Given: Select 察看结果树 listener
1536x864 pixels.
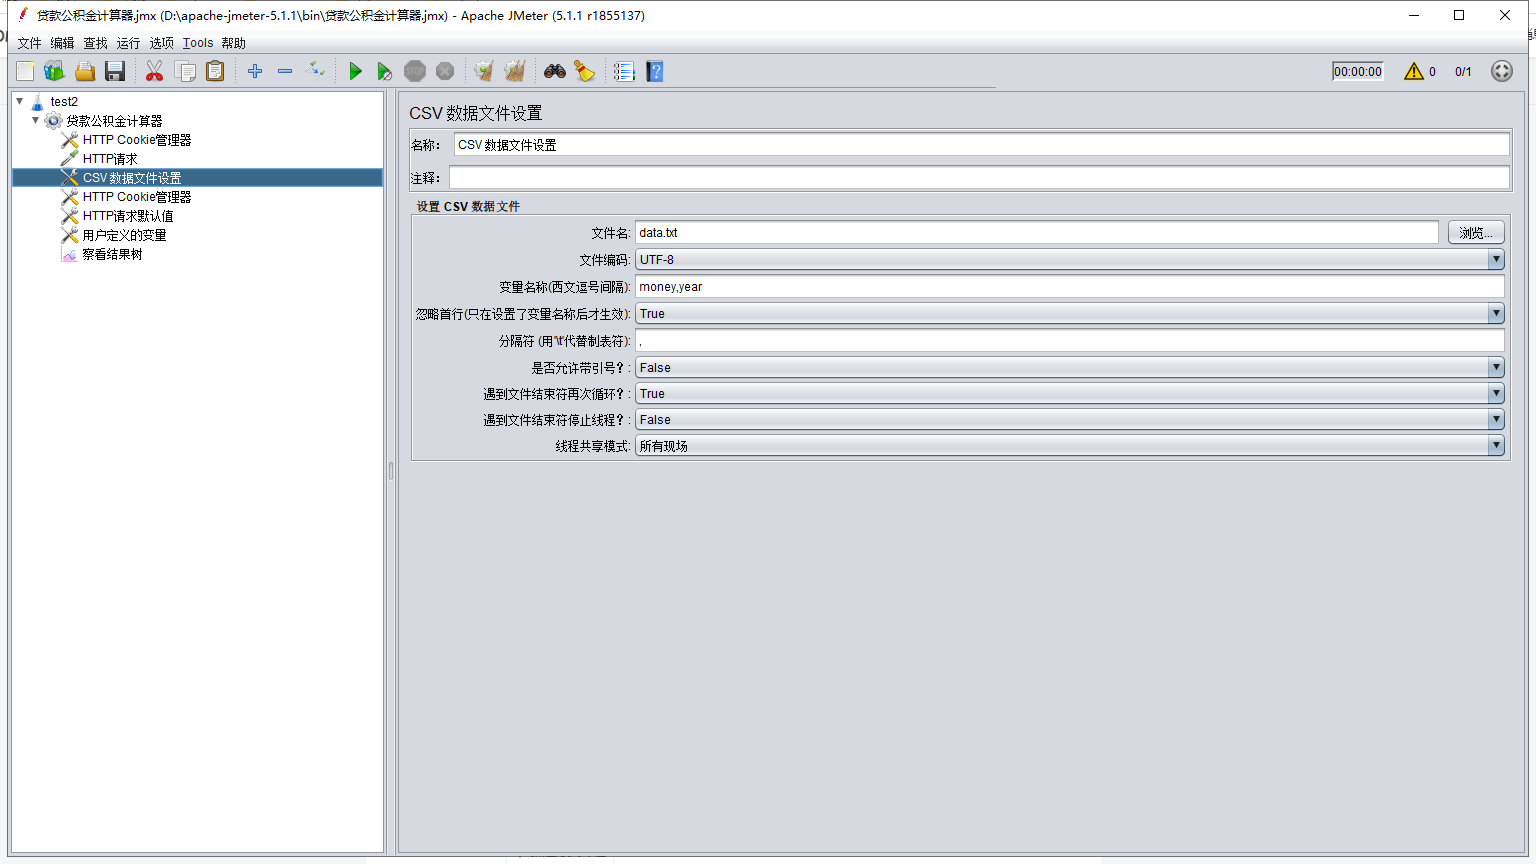Looking at the screenshot, I should 112,254.
